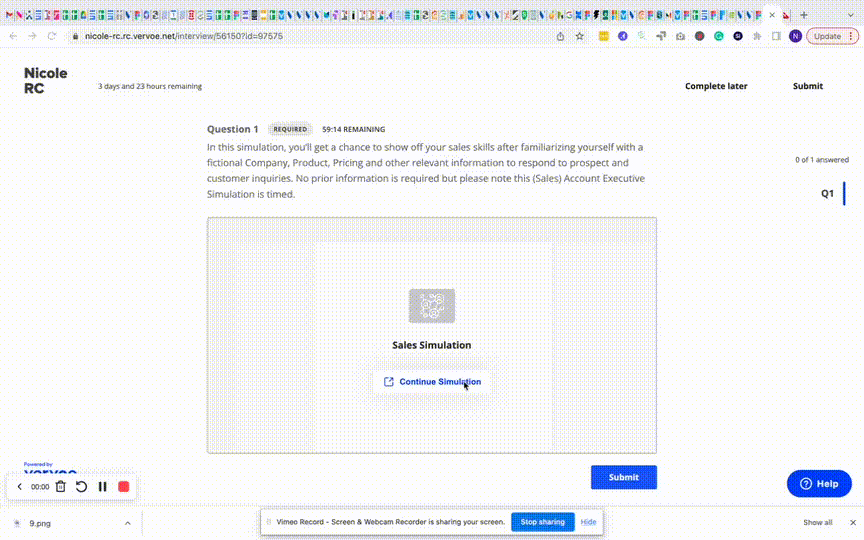This screenshot has width=864, height=540.
Task: Go back with the browser back arrow
Action: (13, 36)
